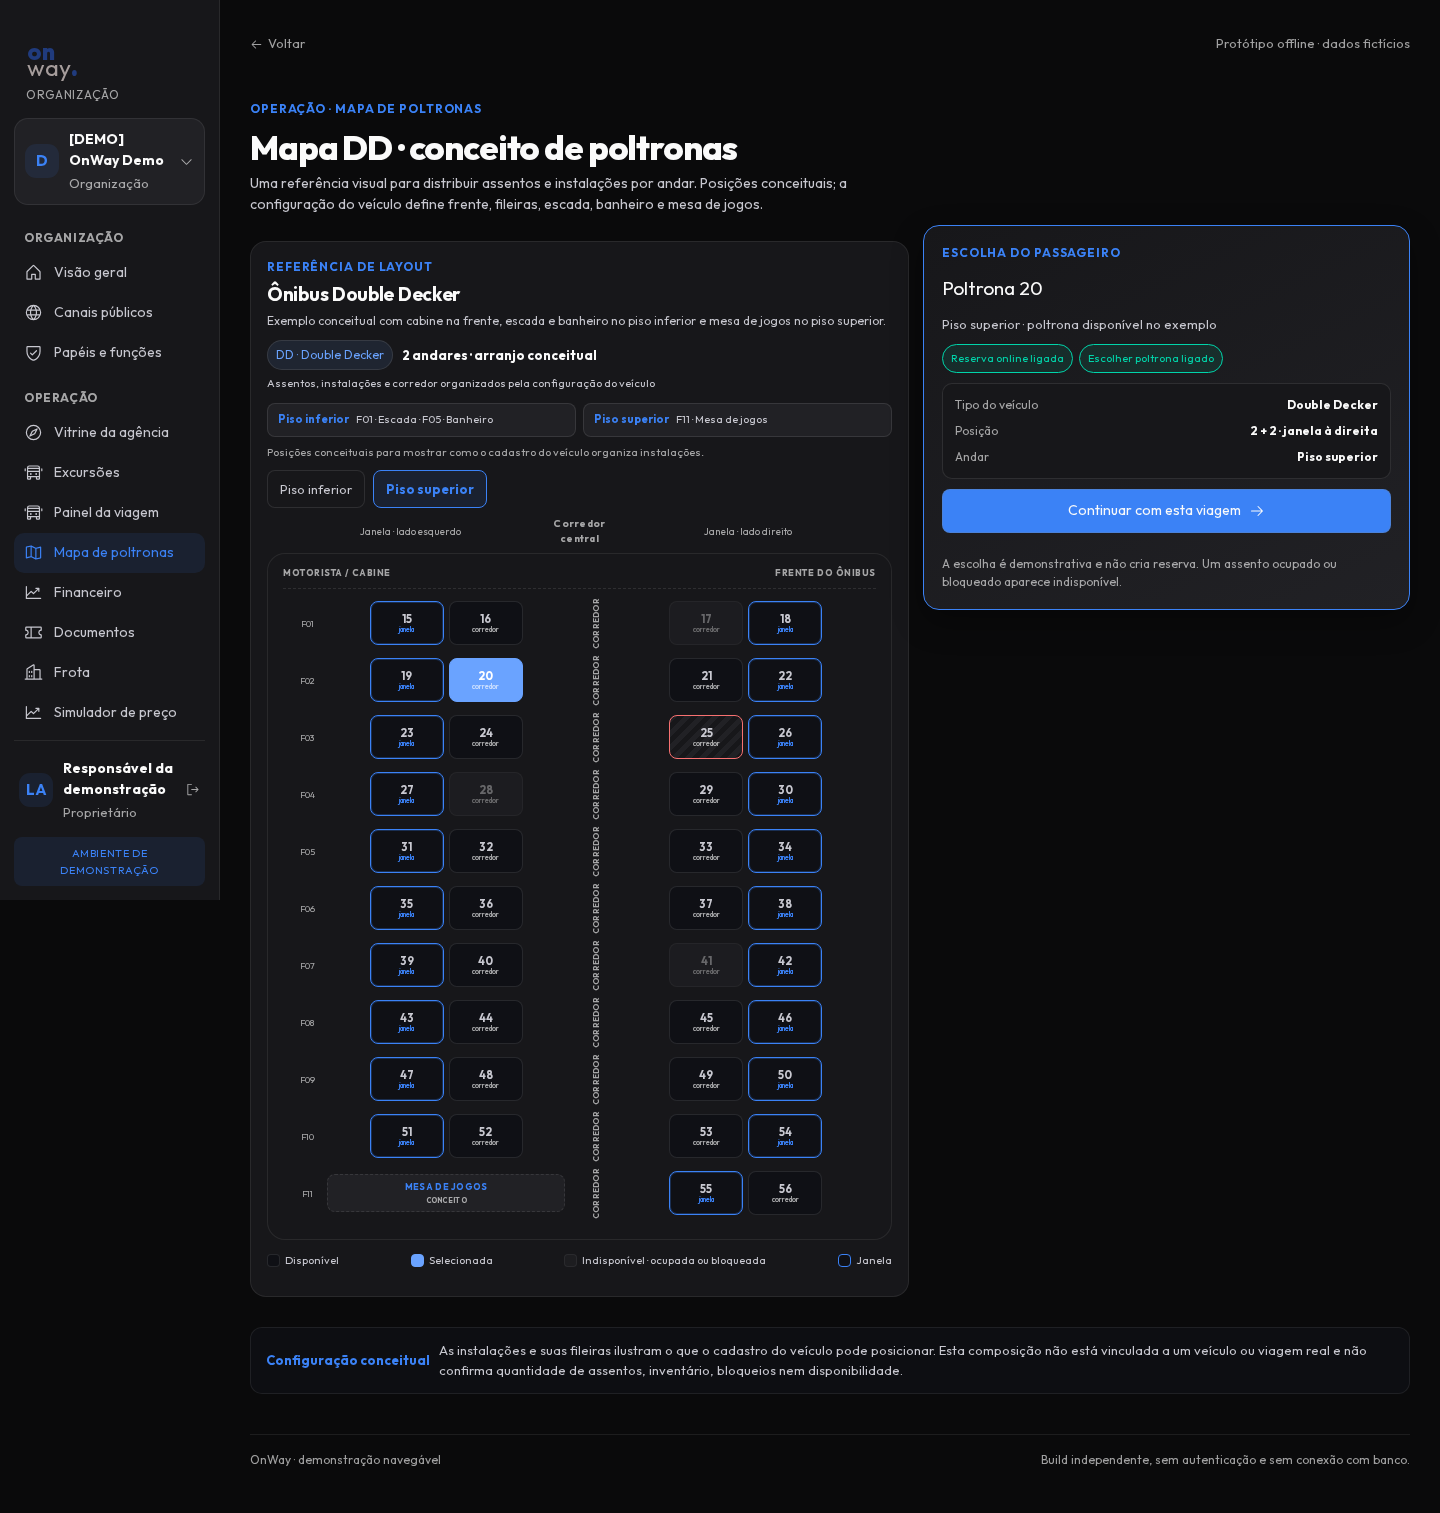
Task: Switch to the Piso superior tab
Action: click(430, 489)
